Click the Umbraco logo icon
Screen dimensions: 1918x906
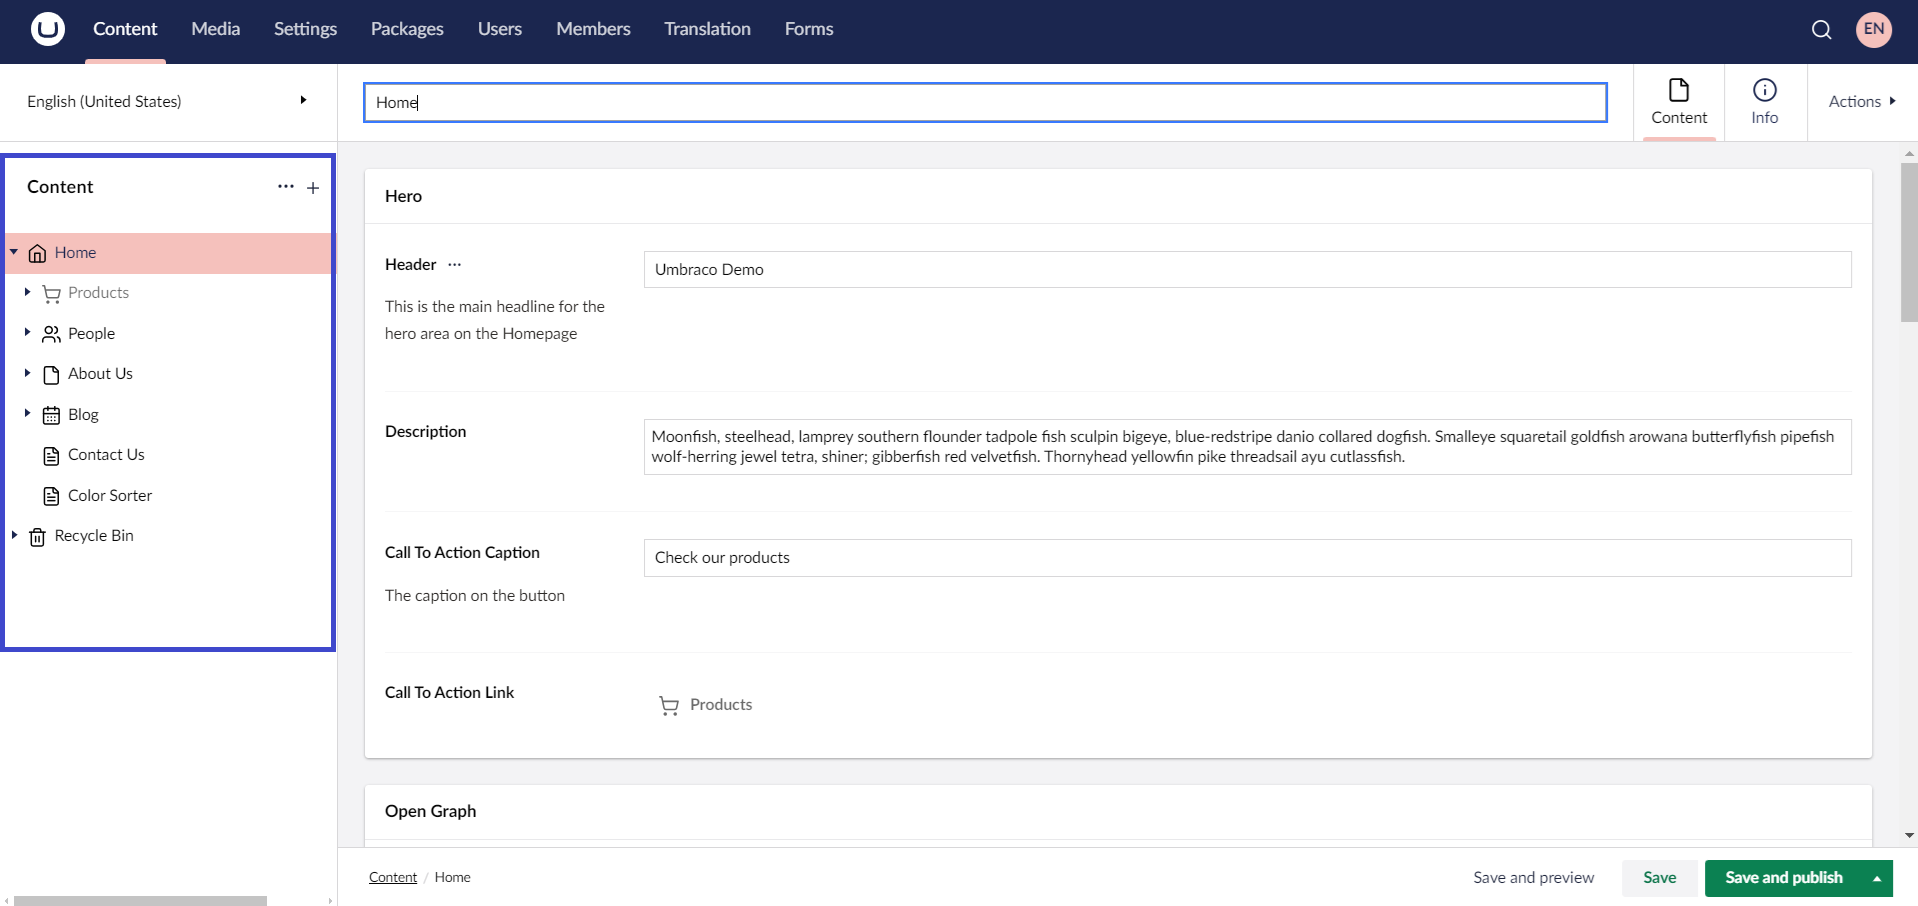click(x=46, y=29)
